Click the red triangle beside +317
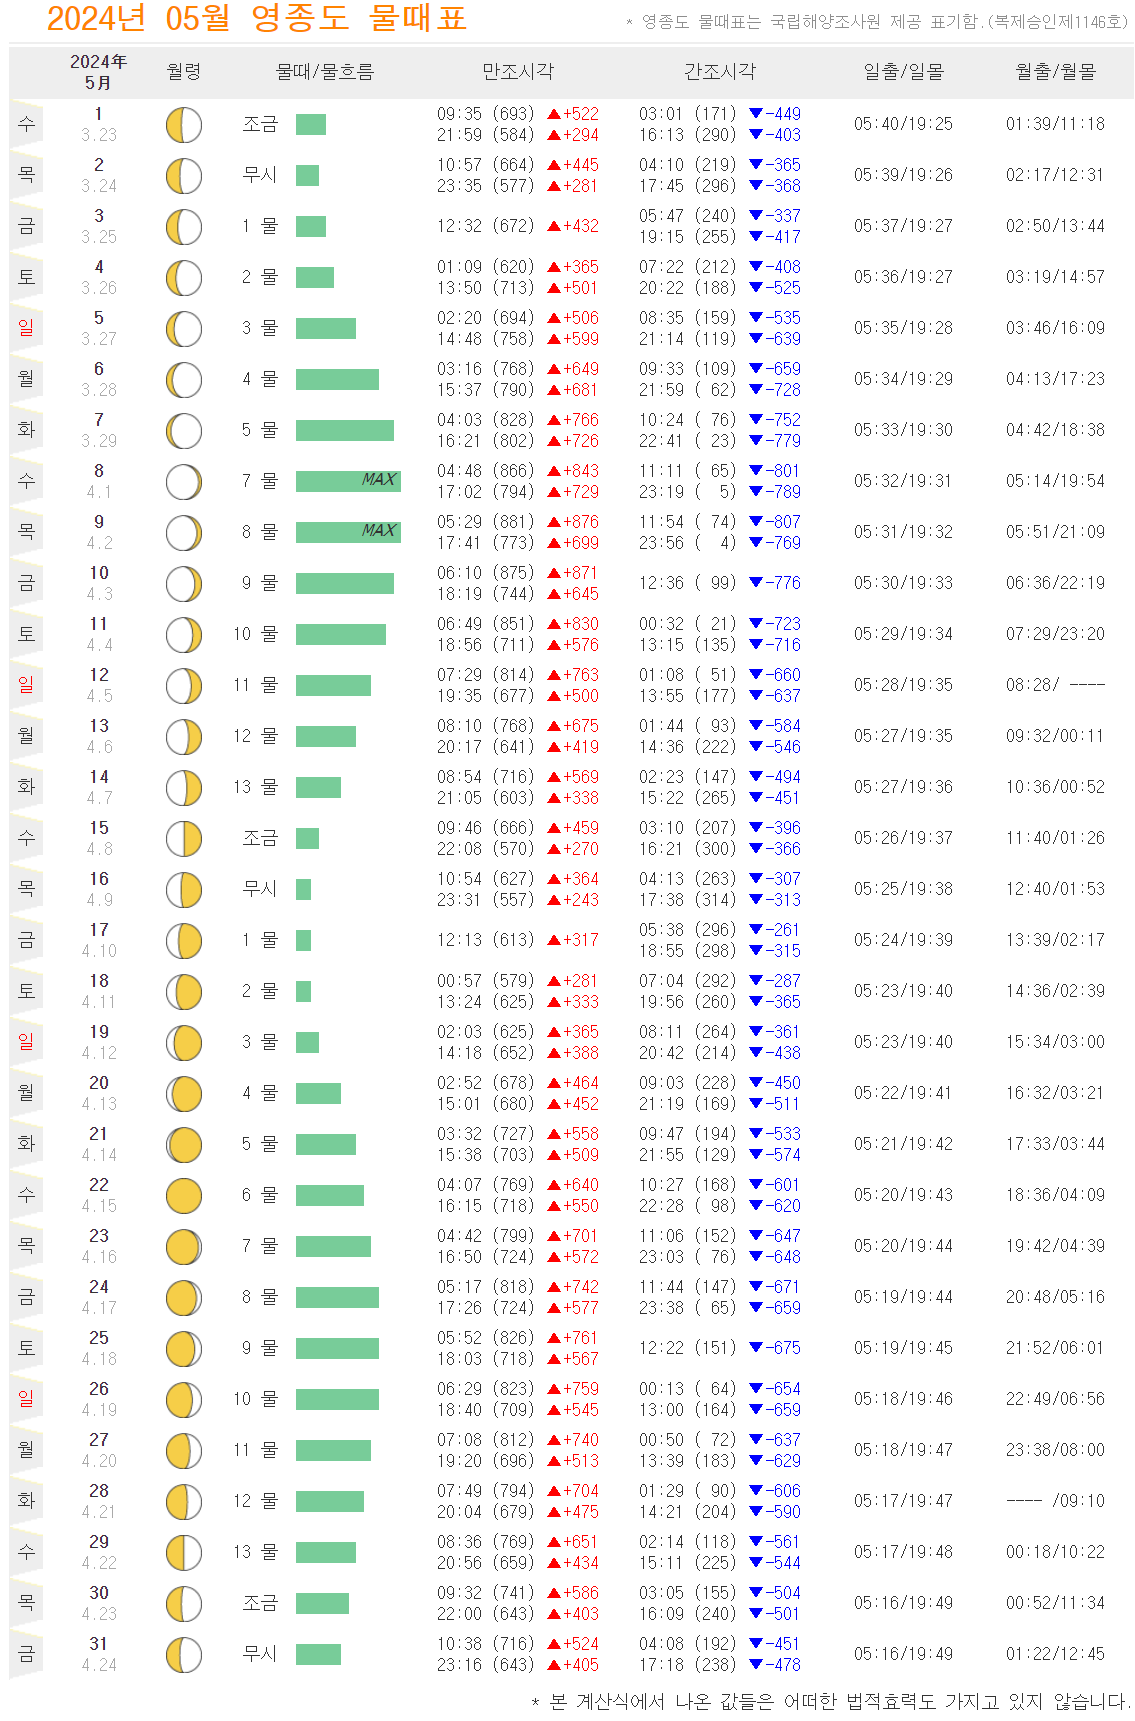This screenshot has height=1721, width=1135. [x=554, y=940]
